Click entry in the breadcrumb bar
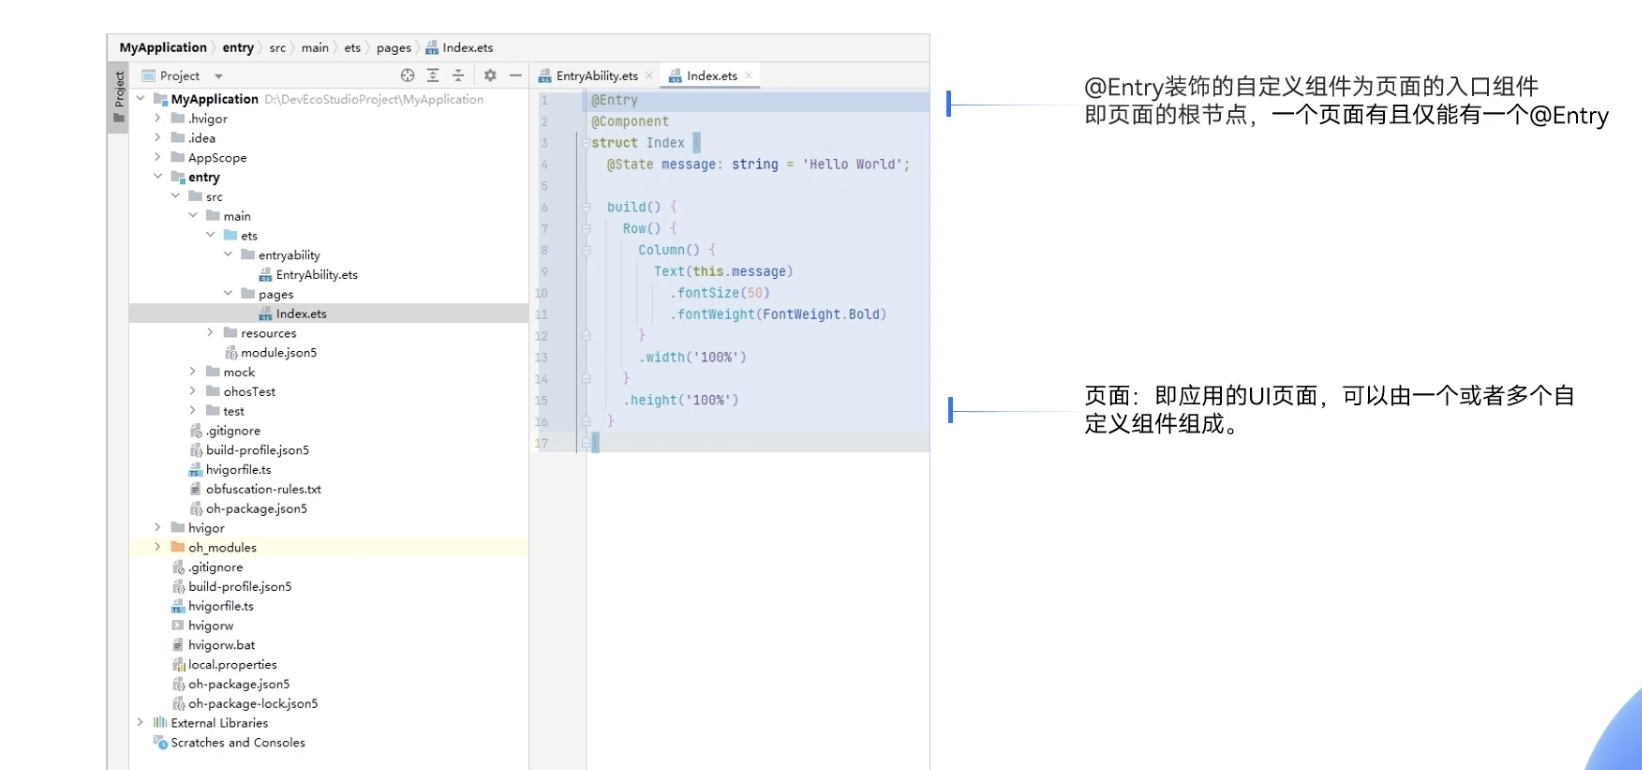Image resolution: width=1642 pixels, height=770 pixels. [238, 47]
